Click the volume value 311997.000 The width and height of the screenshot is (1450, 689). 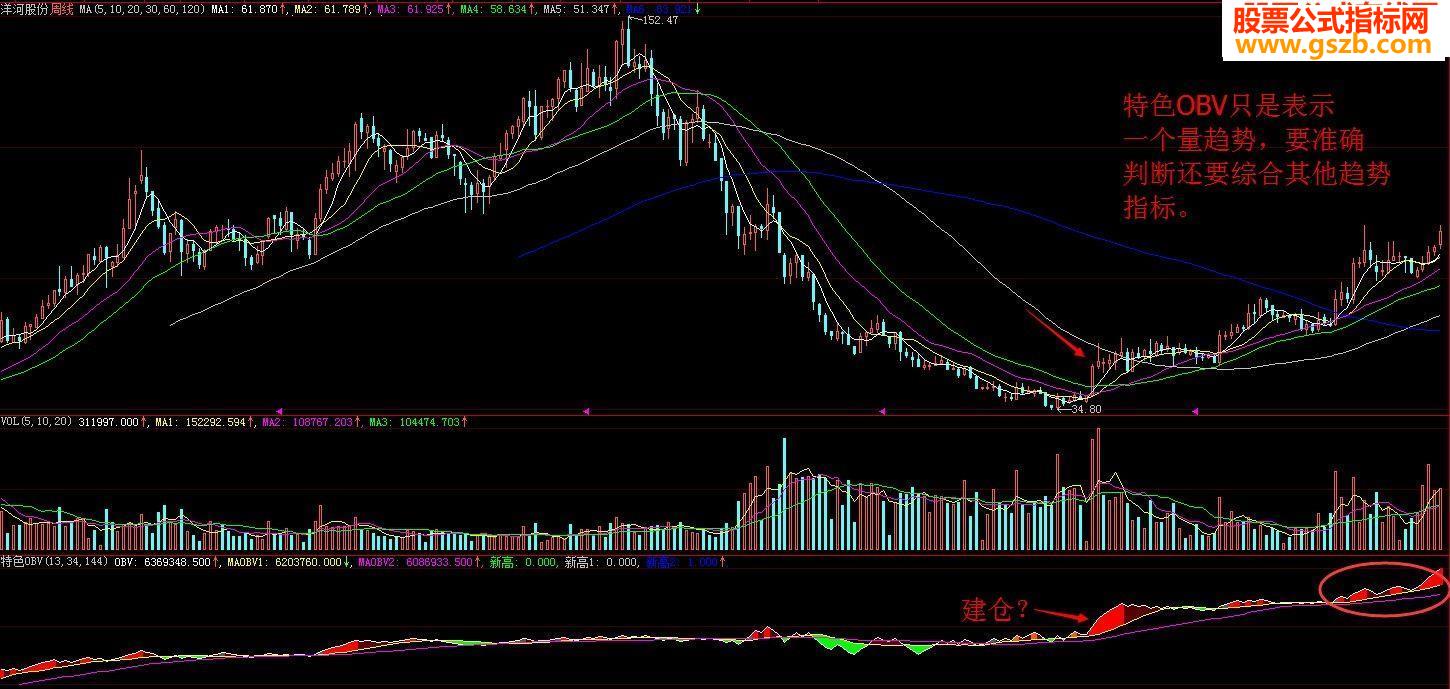109,422
